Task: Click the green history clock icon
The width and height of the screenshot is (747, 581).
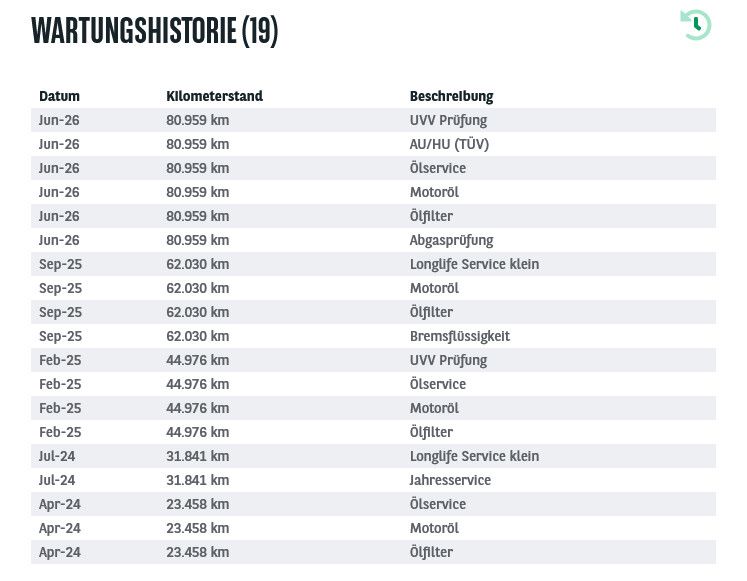Action: [696, 25]
